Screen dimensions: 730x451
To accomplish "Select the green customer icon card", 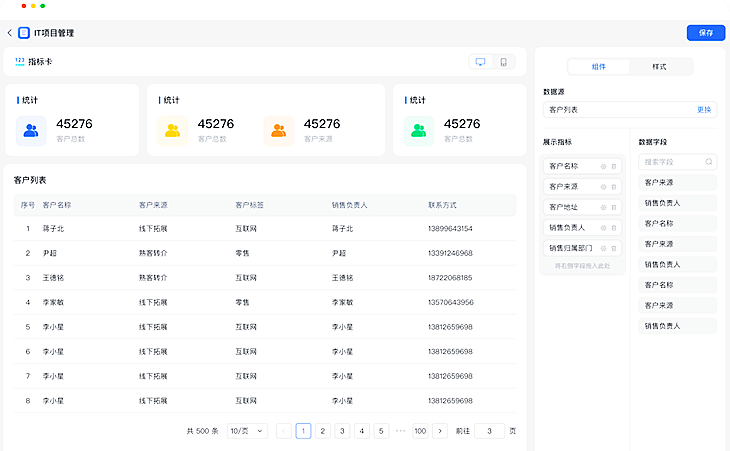I will pyautogui.click(x=419, y=131).
